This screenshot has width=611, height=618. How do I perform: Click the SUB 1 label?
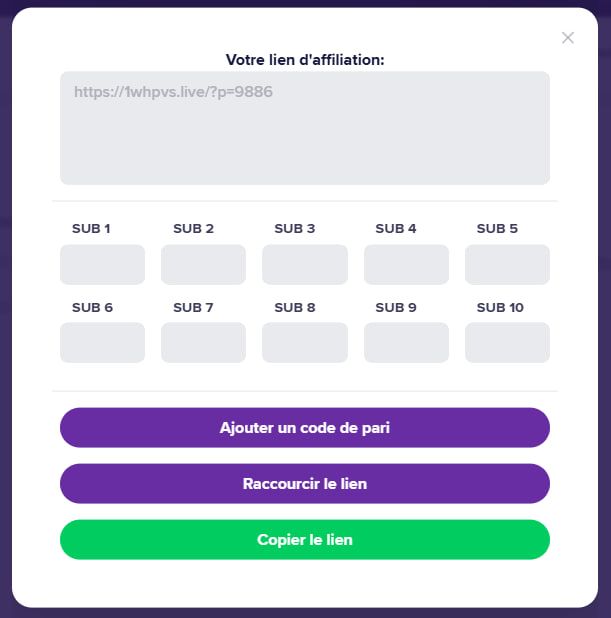[x=91, y=229]
